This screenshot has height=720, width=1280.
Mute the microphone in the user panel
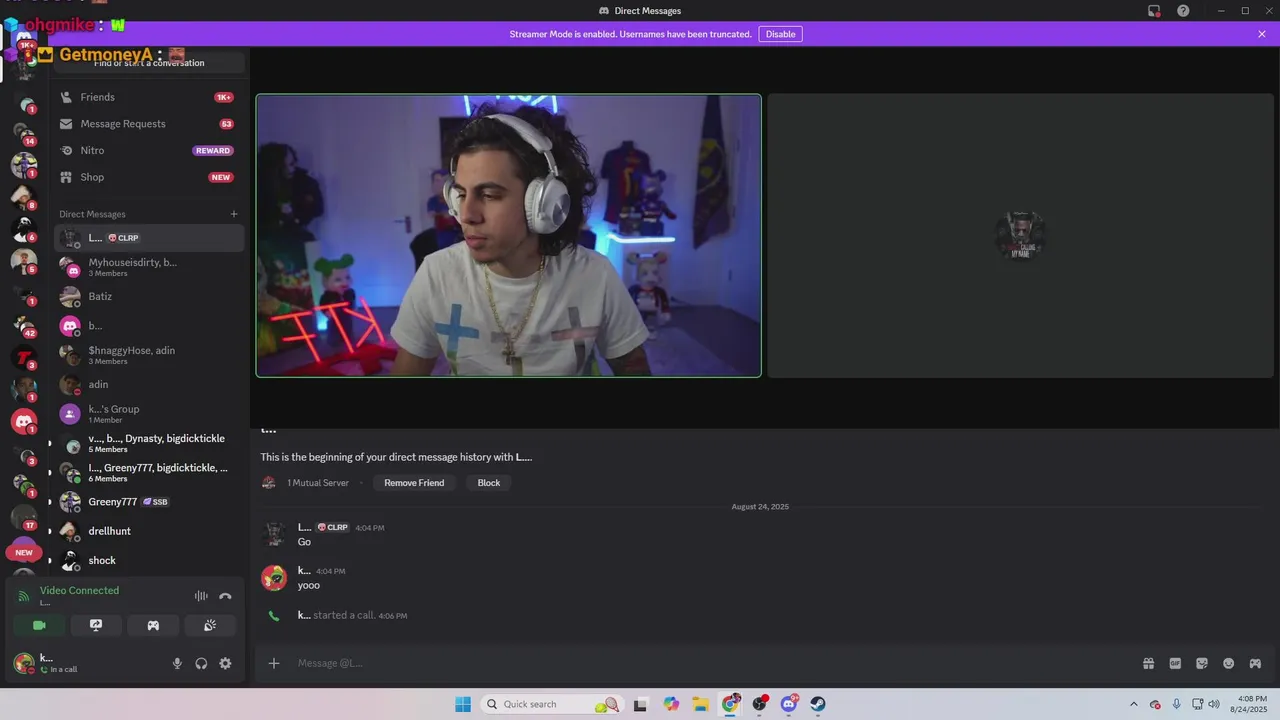coord(177,663)
